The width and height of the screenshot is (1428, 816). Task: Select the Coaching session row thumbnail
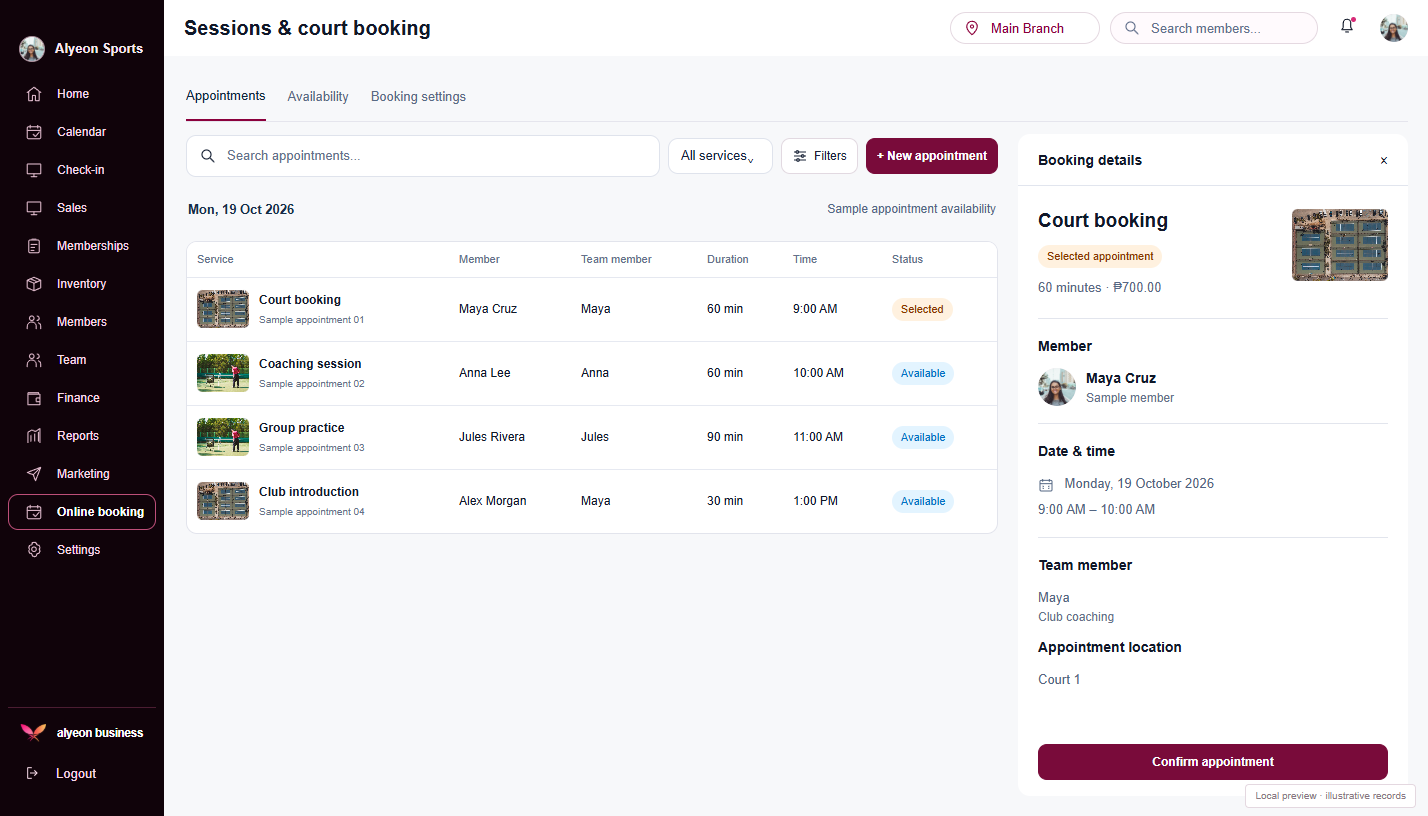click(x=223, y=373)
